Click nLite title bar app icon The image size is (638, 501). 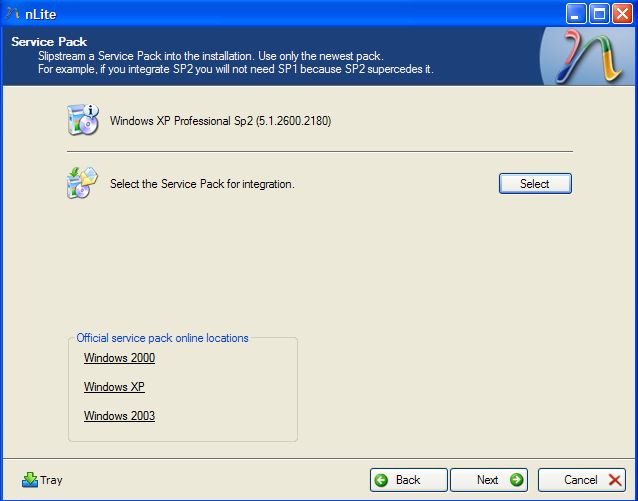pyautogui.click(x=13, y=13)
